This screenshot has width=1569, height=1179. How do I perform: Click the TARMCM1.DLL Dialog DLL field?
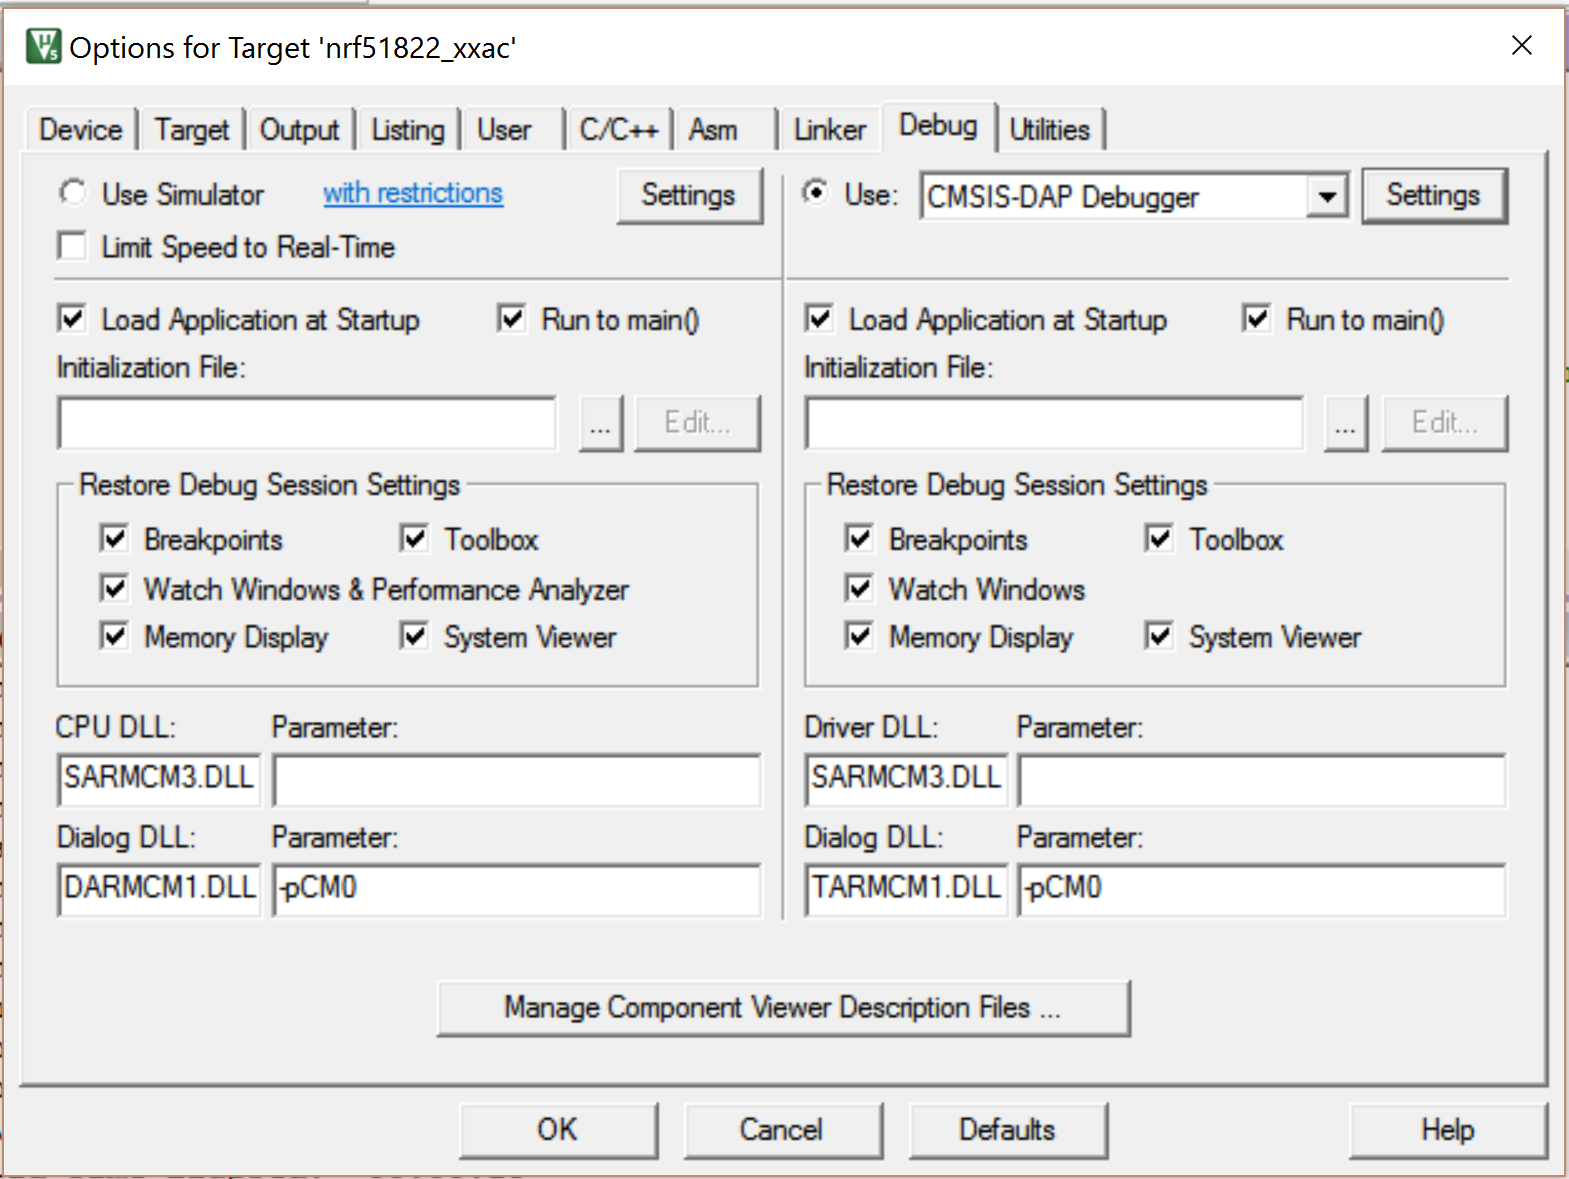906,890
